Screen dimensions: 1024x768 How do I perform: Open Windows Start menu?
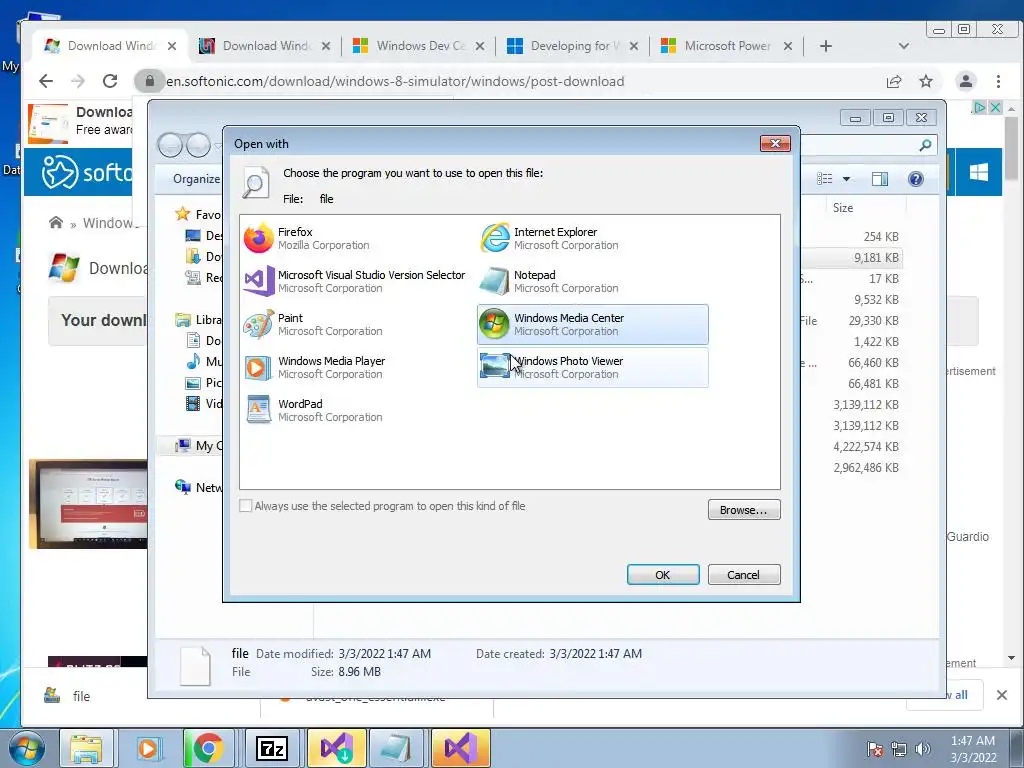pos(26,748)
